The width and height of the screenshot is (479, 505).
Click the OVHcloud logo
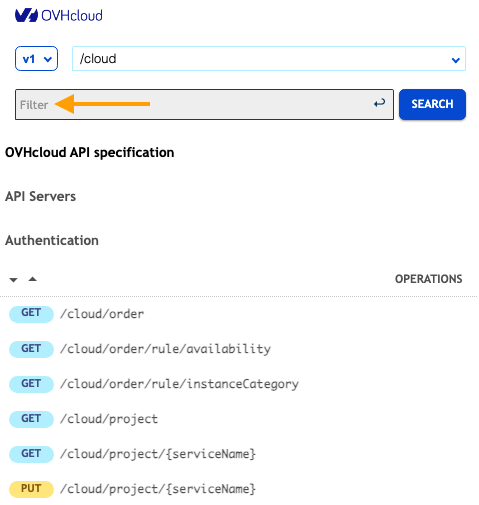point(59,16)
